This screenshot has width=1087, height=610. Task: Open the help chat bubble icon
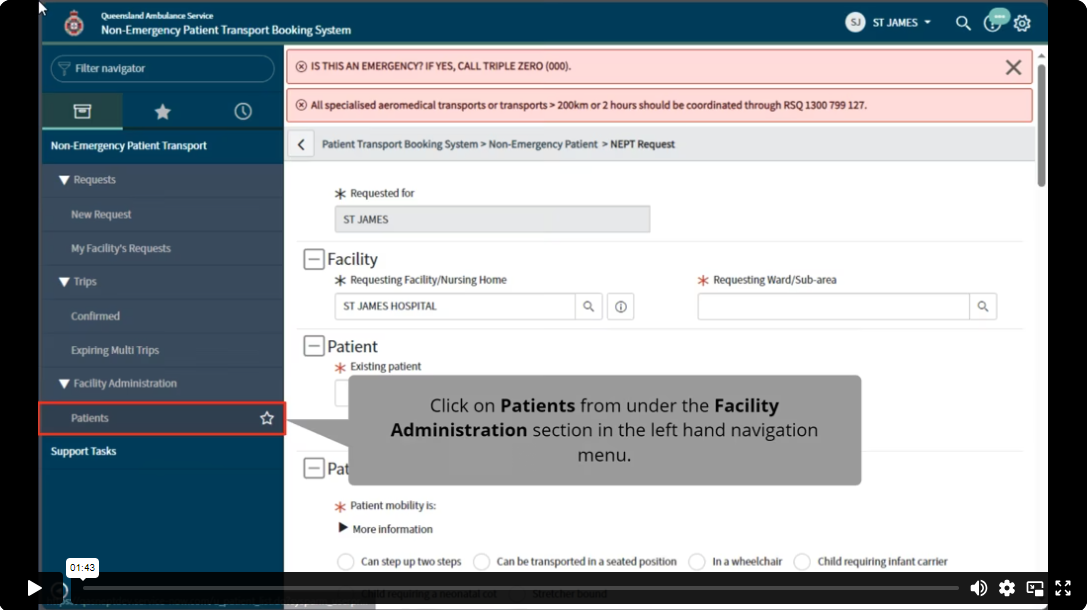pyautogui.click(x=993, y=21)
